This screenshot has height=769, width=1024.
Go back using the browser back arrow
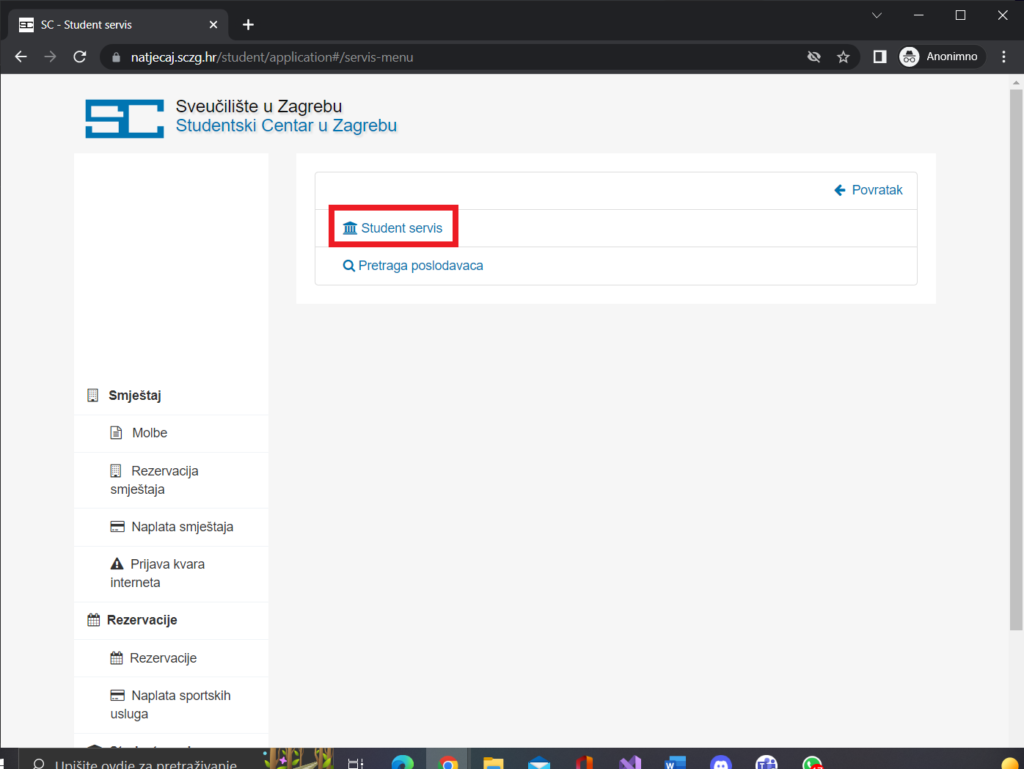click(21, 57)
